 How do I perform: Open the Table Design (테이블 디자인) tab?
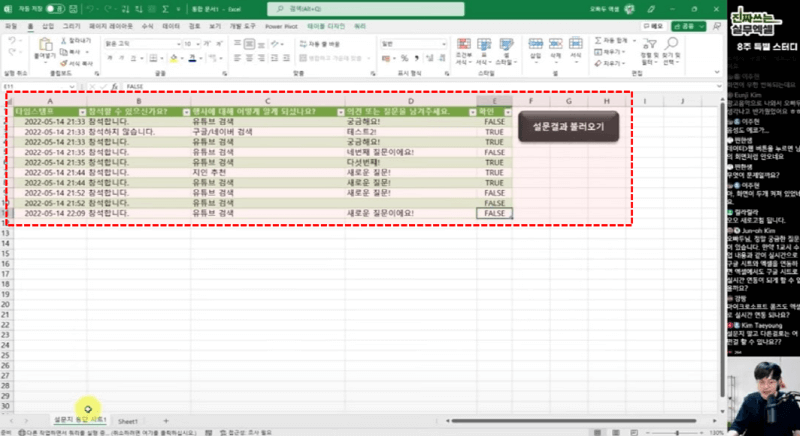326,26
